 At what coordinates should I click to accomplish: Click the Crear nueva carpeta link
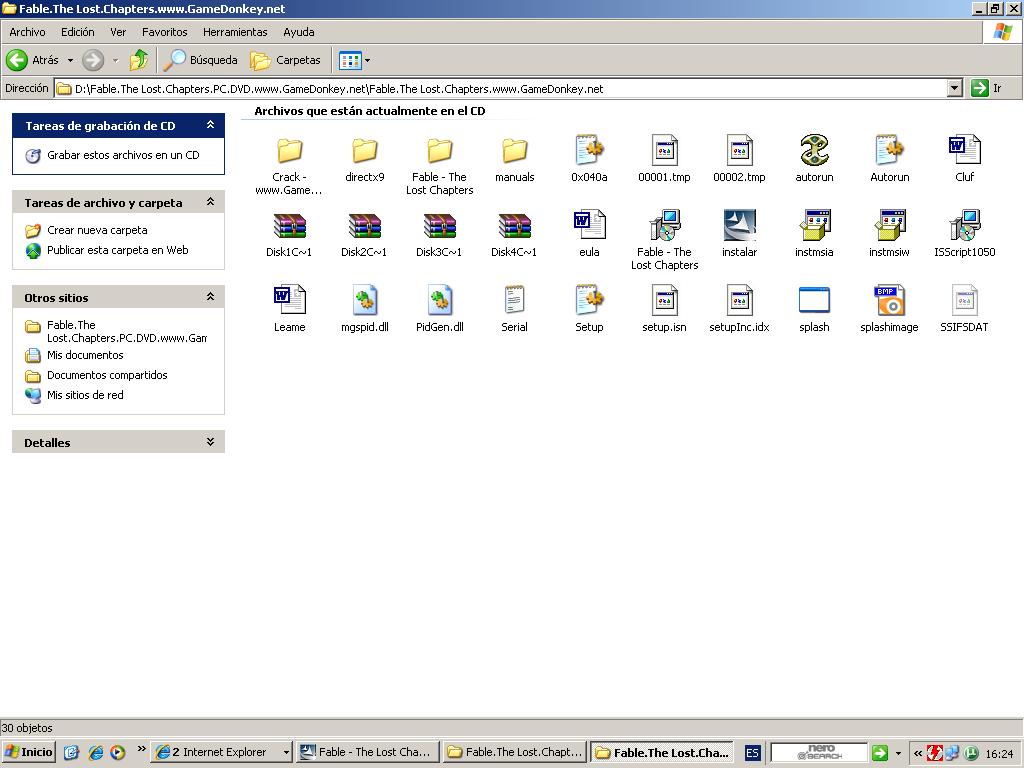click(x=97, y=230)
